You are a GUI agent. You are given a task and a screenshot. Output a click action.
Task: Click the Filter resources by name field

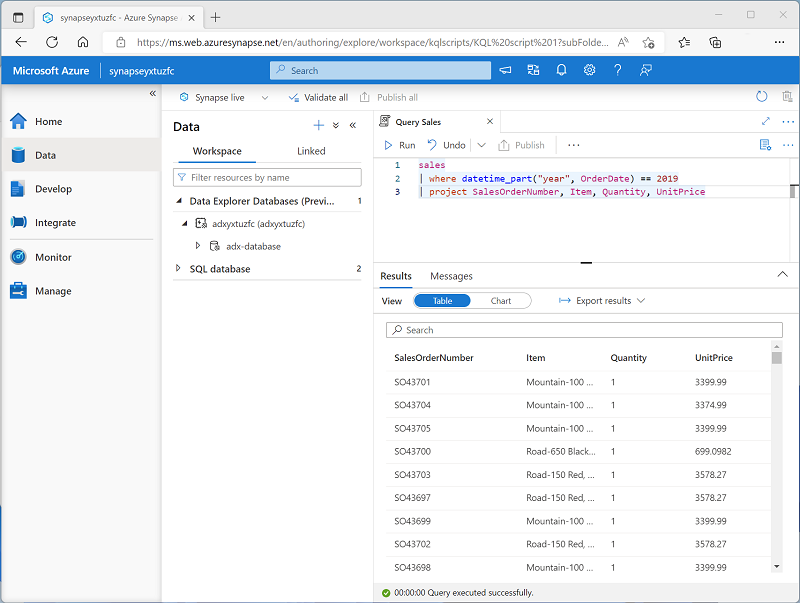tap(267, 178)
